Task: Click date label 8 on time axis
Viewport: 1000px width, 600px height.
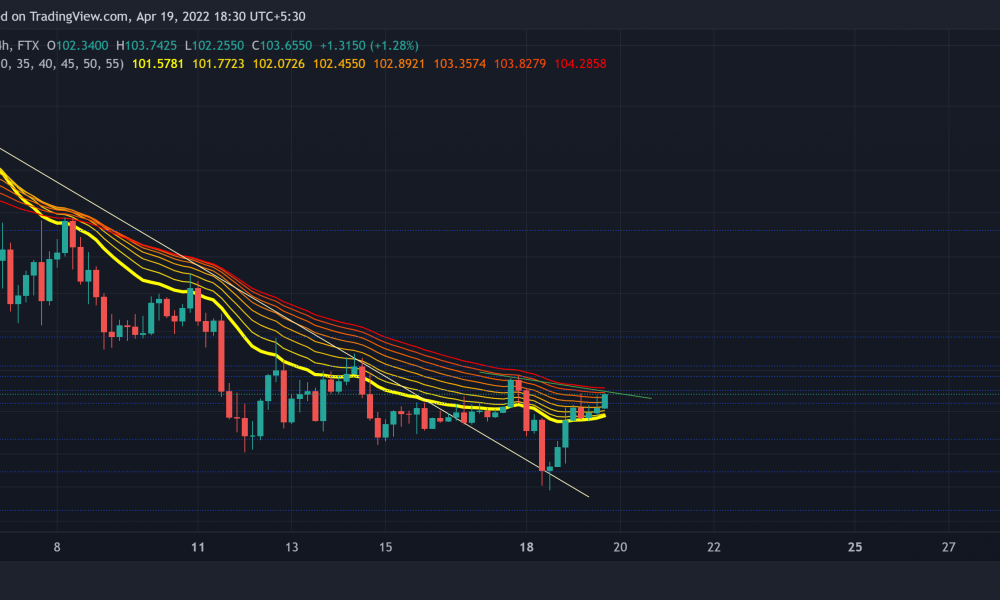Action: [57, 547]
